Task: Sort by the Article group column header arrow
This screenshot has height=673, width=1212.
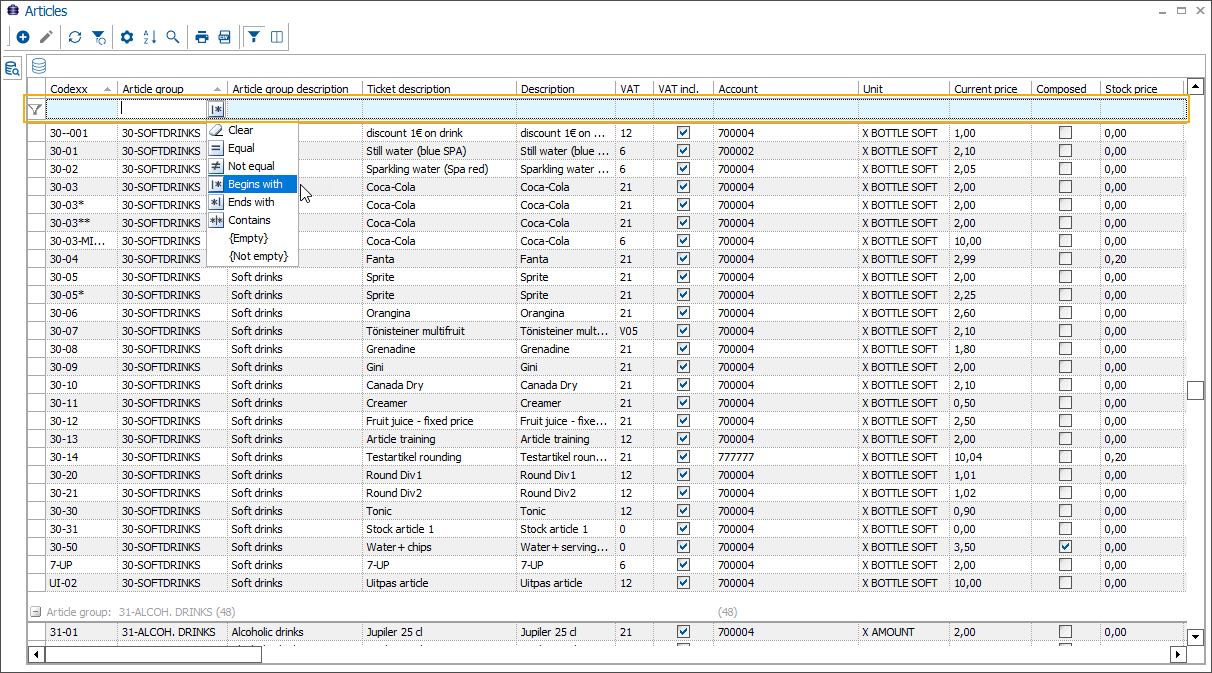Action: [x=217, y=88]
